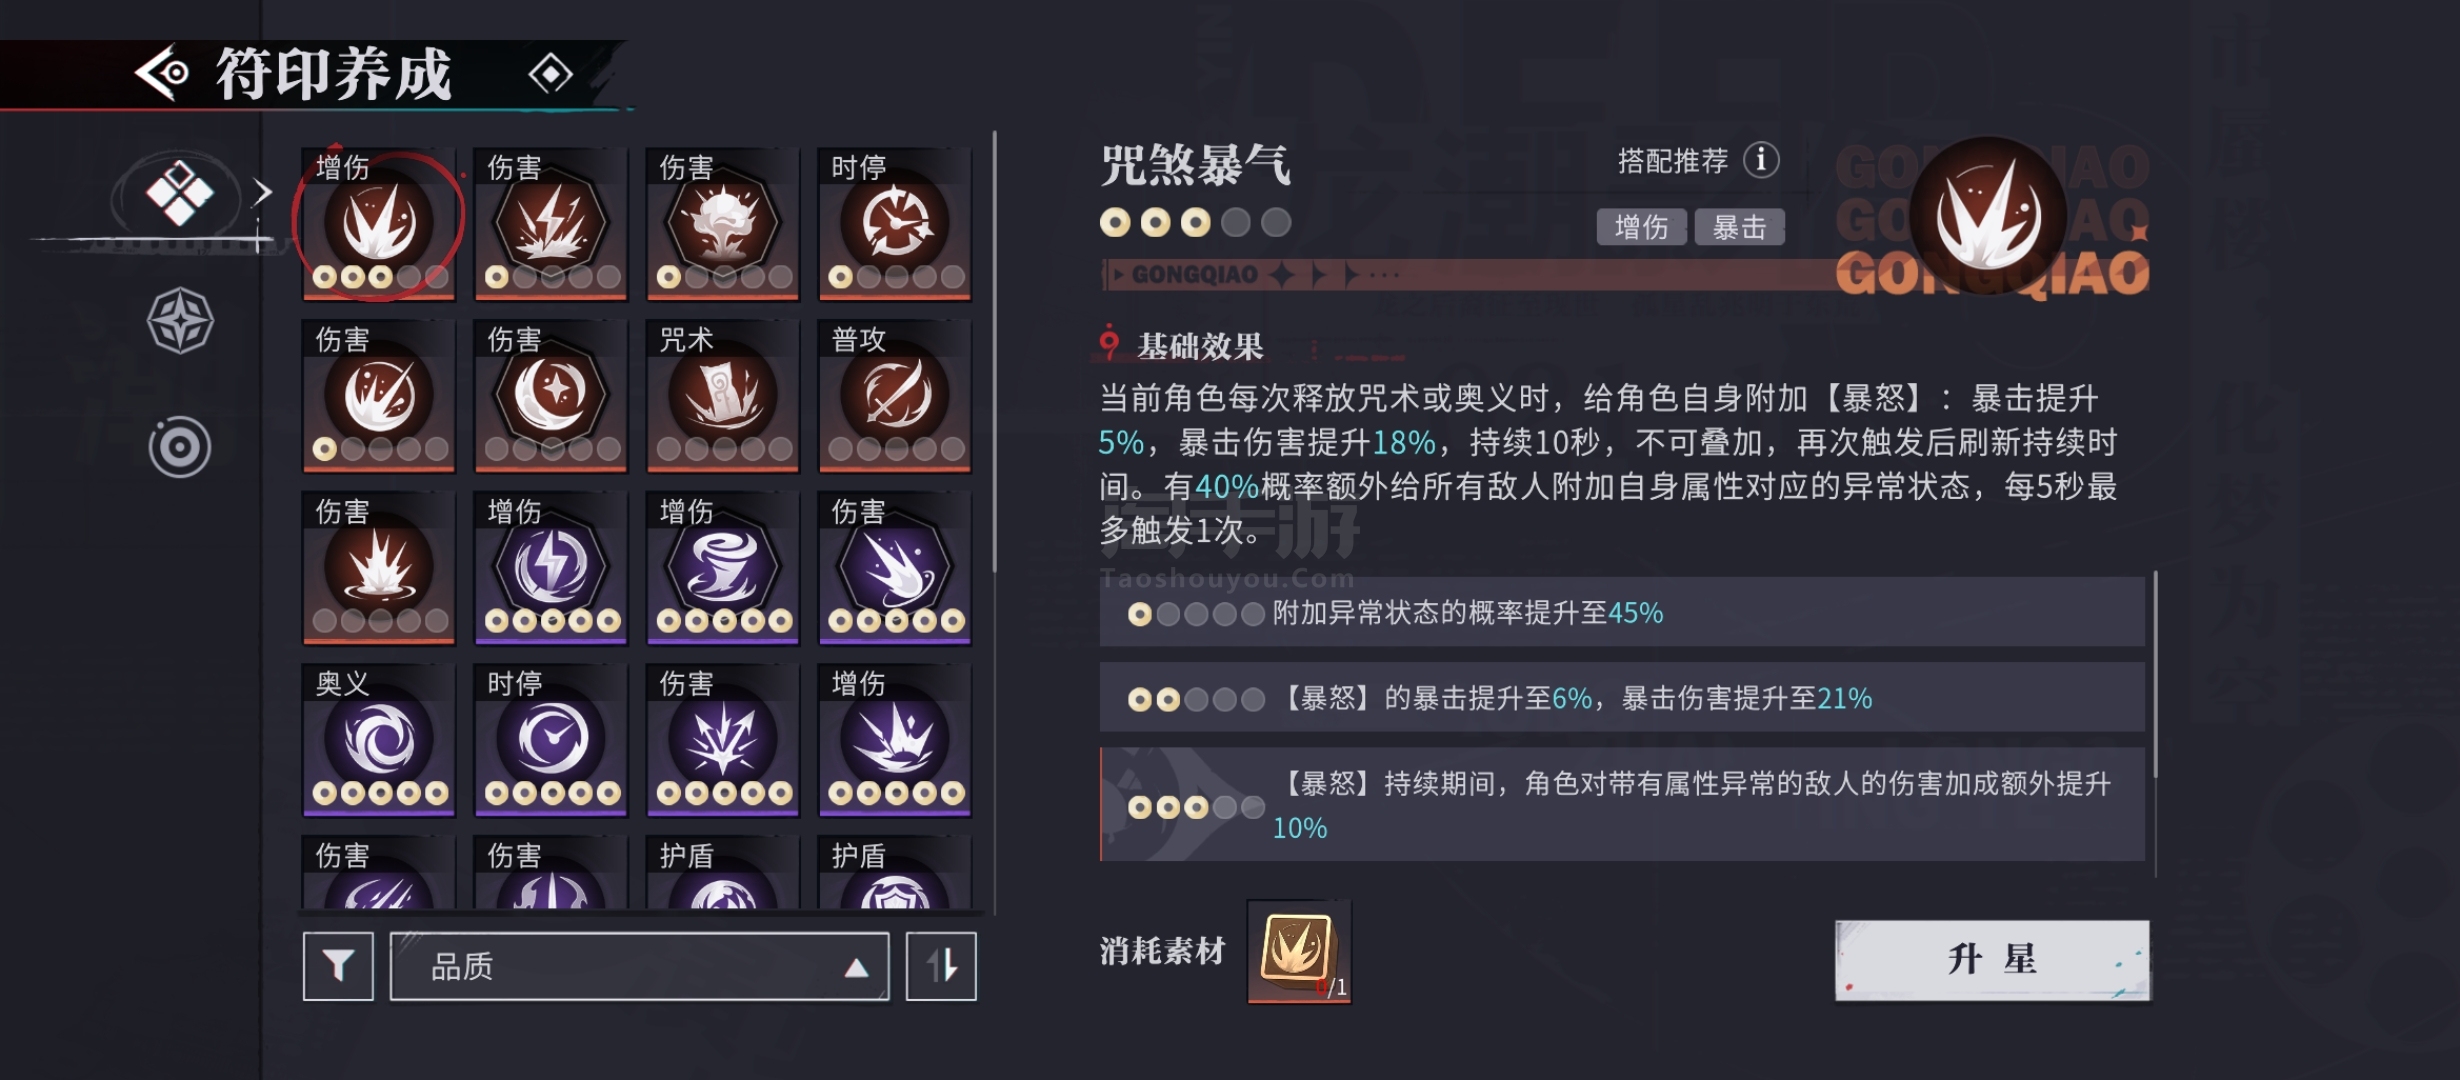Expand the chevron next to the diamond tab
The width and height of the screenshot is (2460, 1080).
[262, 191]
